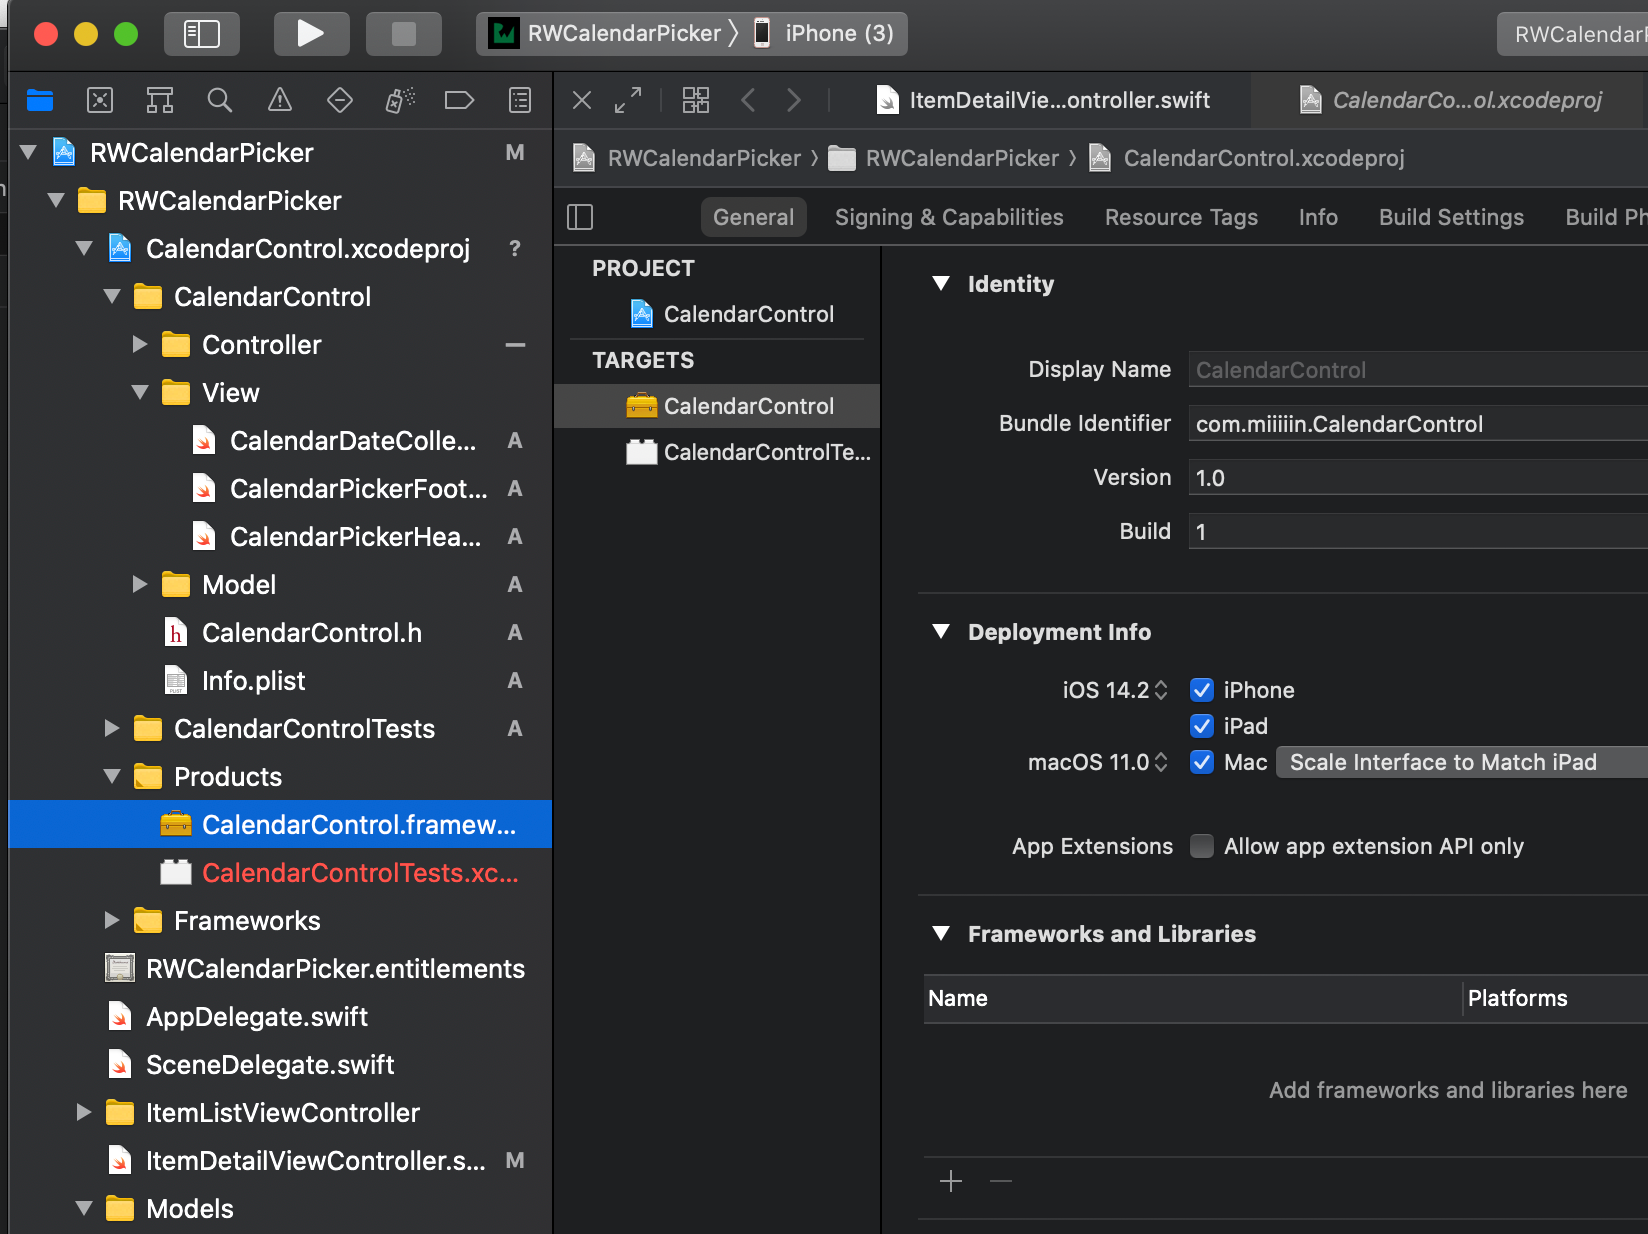Close the current editor with X
The width and height of the screenshot is (1648, 1234).
(x=582, y=100)
